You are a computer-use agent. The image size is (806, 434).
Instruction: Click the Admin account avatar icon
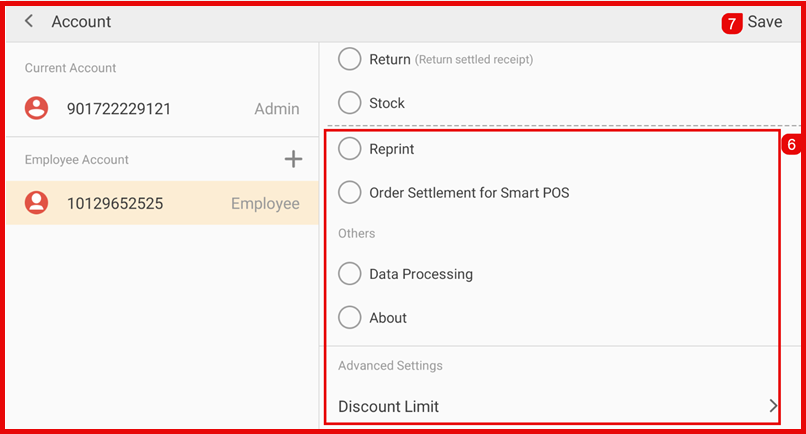click(37, 109)
